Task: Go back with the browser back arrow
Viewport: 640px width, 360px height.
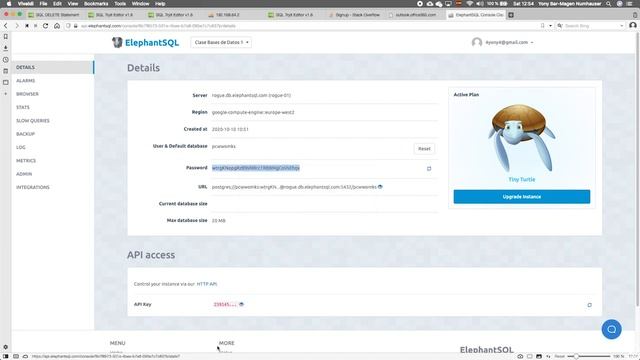Action: (6, 26)
